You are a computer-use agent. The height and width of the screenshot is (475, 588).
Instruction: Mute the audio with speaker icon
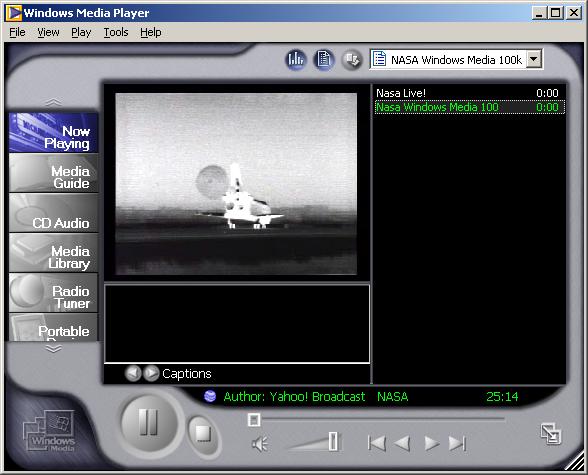tap(260, 444)
